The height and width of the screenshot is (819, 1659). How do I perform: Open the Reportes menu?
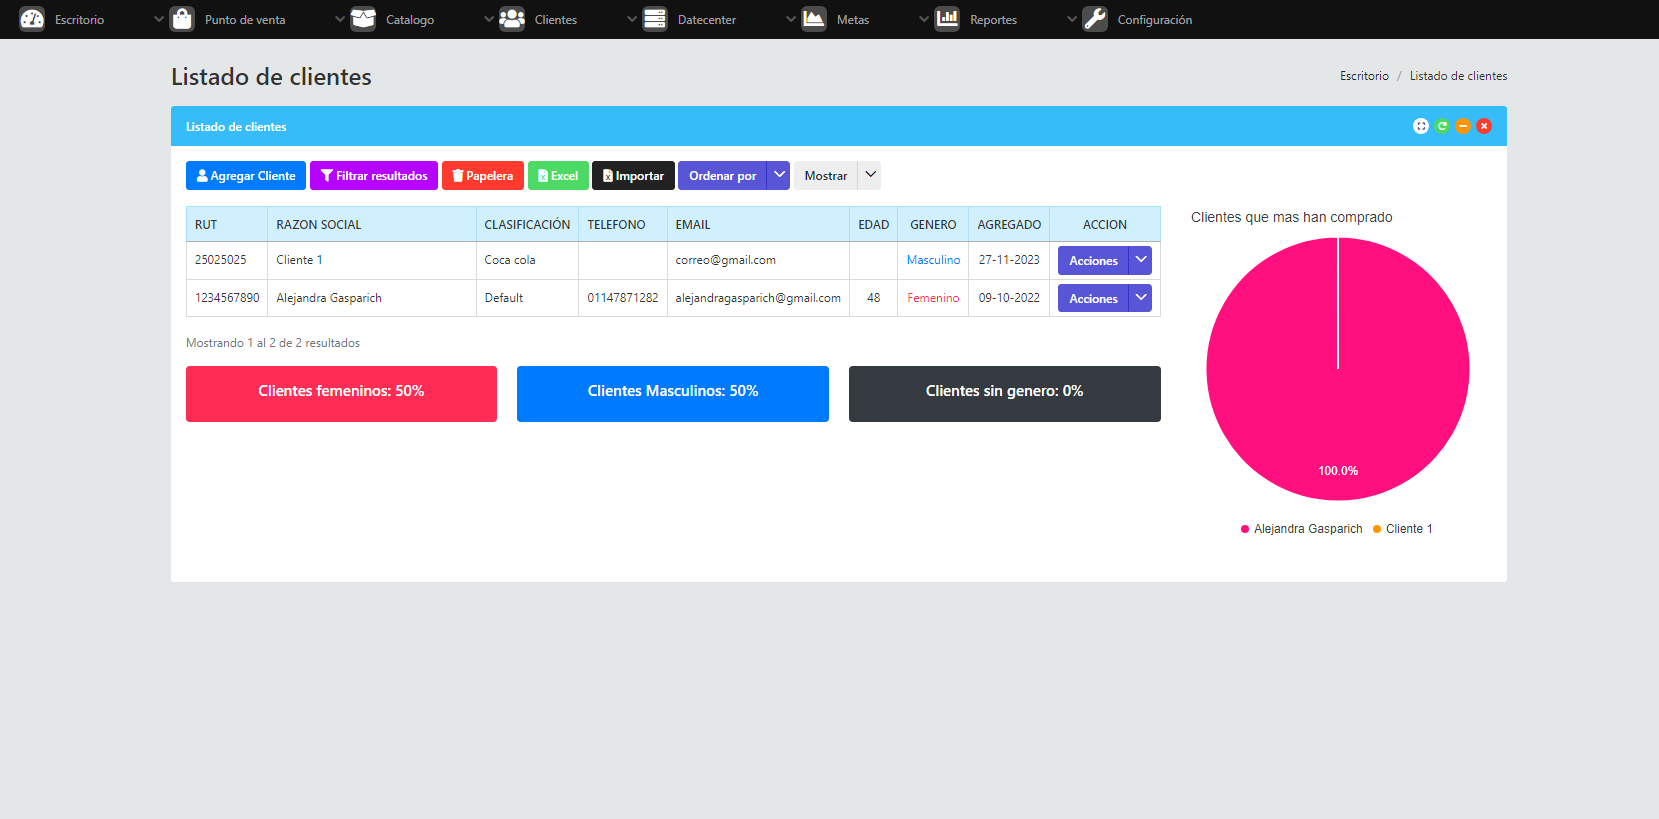[x=993, y=20]
